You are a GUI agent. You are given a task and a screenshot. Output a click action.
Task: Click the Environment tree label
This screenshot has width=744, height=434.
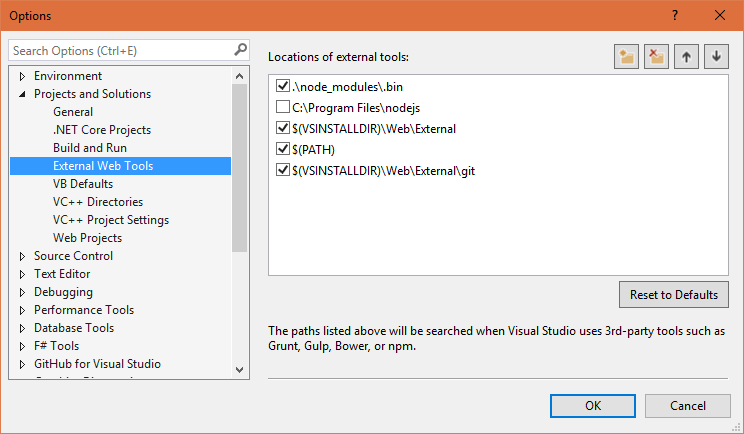68,76
